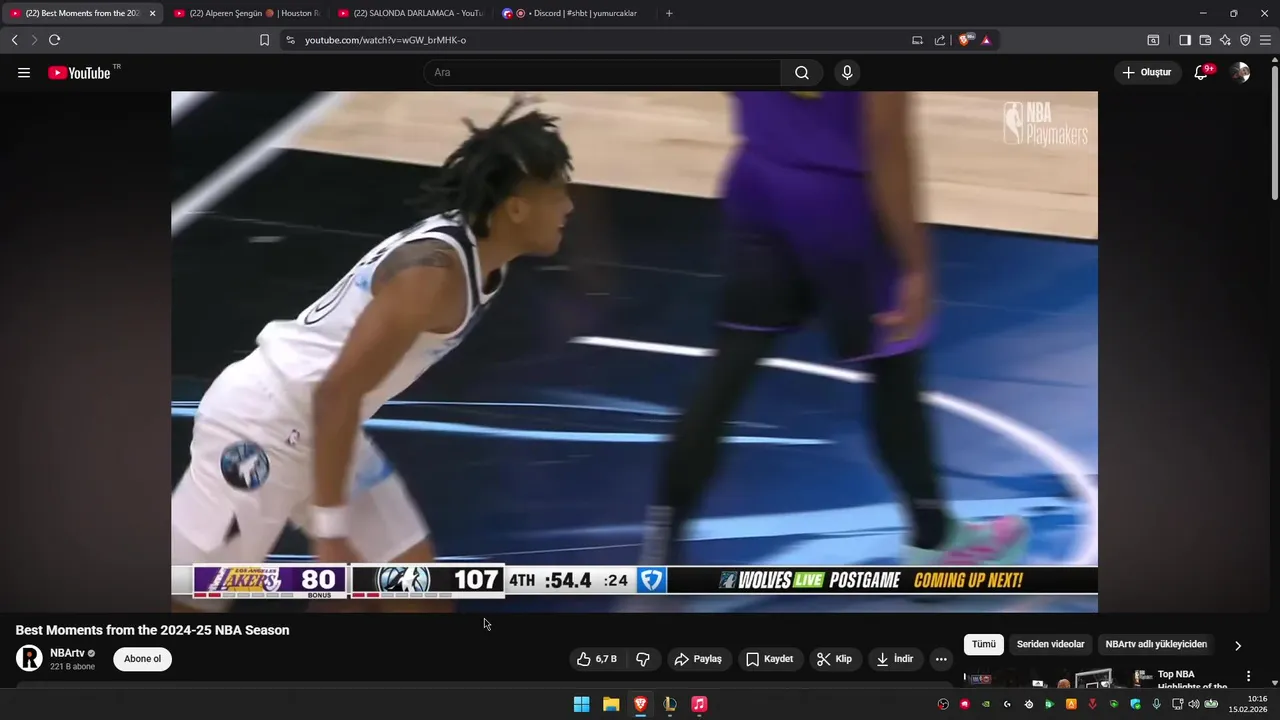
Task: Open OBS Studio tray icon
Action: tap(943, 704)
